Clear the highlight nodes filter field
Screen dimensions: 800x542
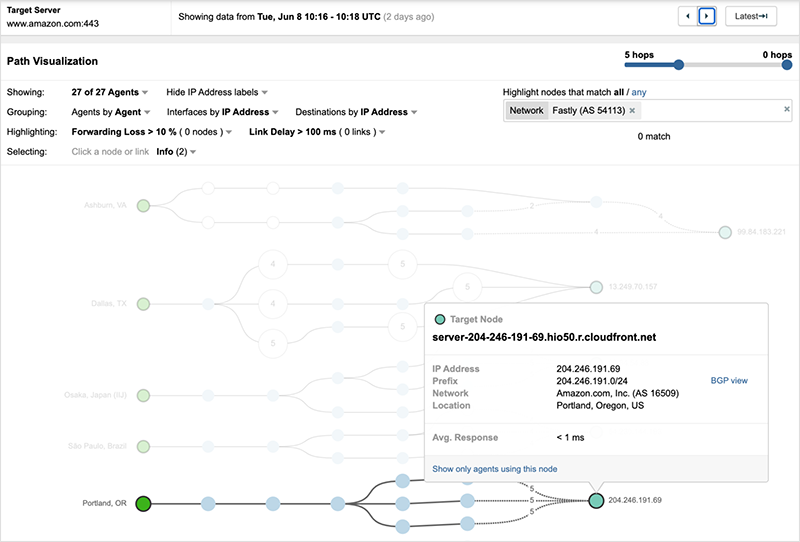coord(786,109)
